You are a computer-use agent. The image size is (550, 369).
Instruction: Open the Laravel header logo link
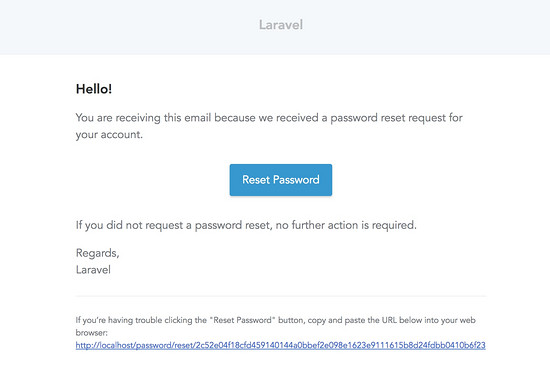[281, 25]
